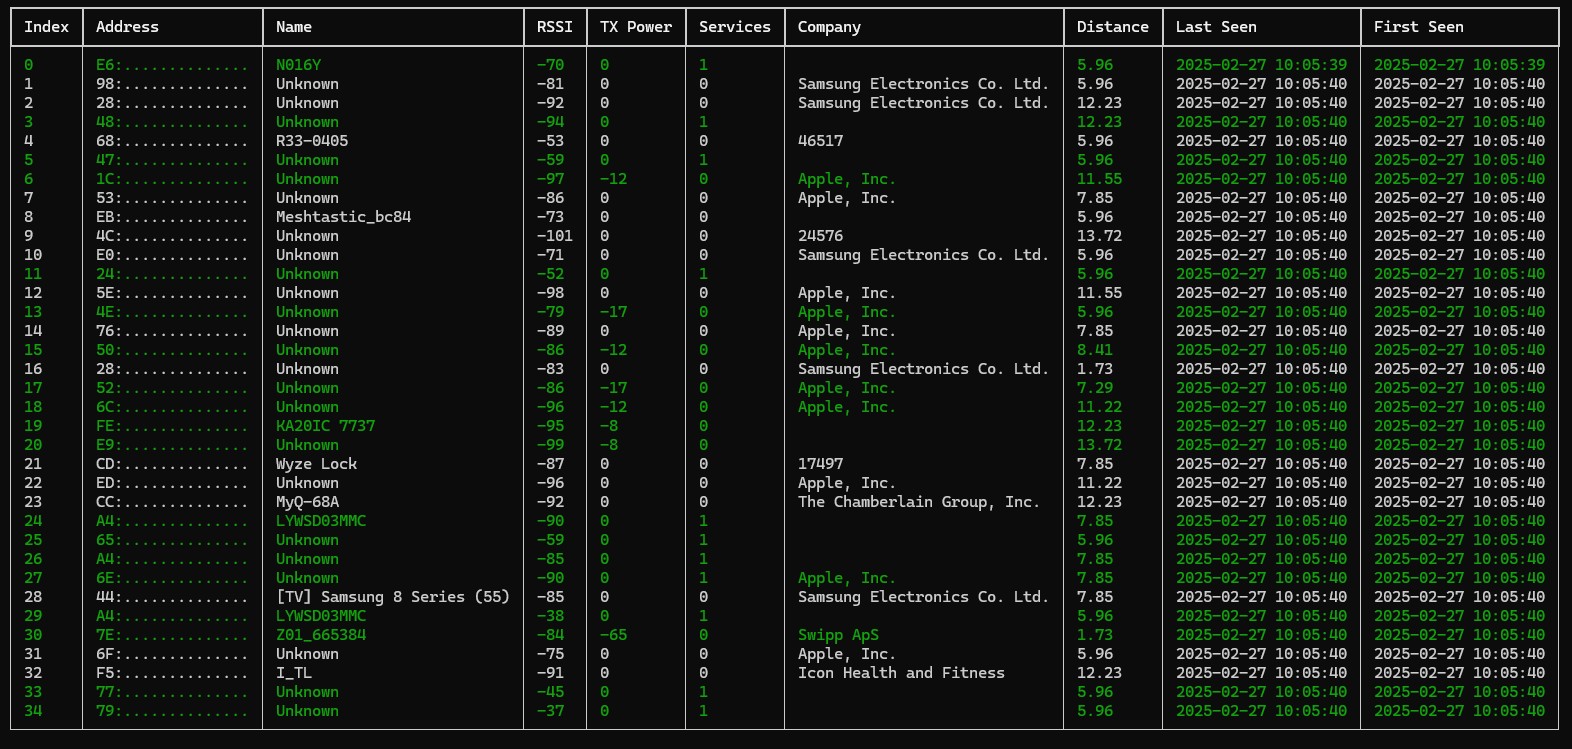Screen dimensions: 1572x749
Task: Click the RSSI value -101
Action: pos(555,236)
